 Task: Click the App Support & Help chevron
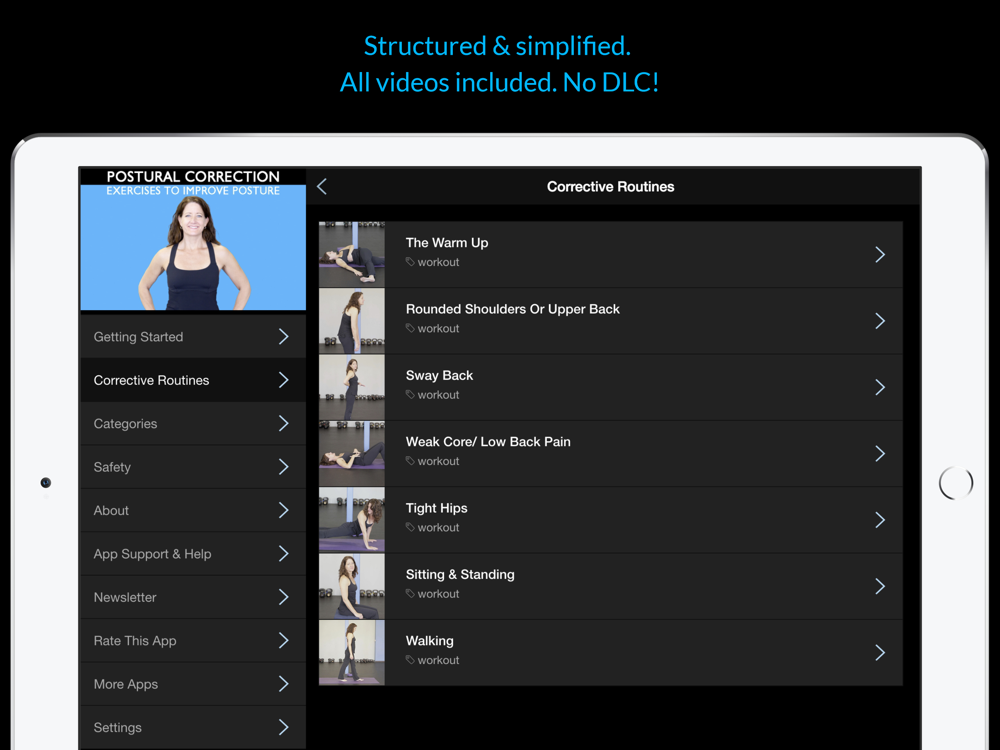[x=284, y=554]
